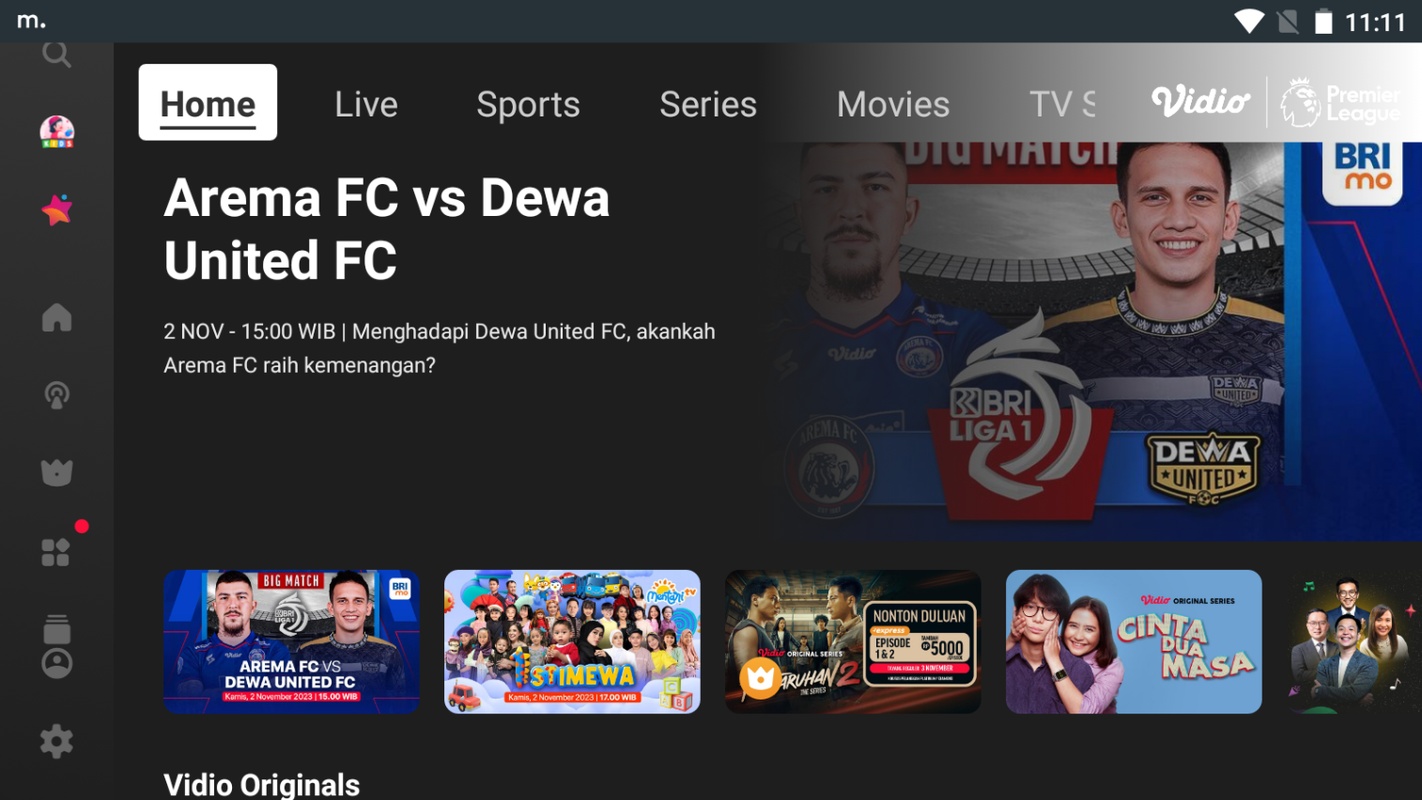Go to Home via house icon
This screenshot has height=800, width=1422.
click(x=57, y=317)
